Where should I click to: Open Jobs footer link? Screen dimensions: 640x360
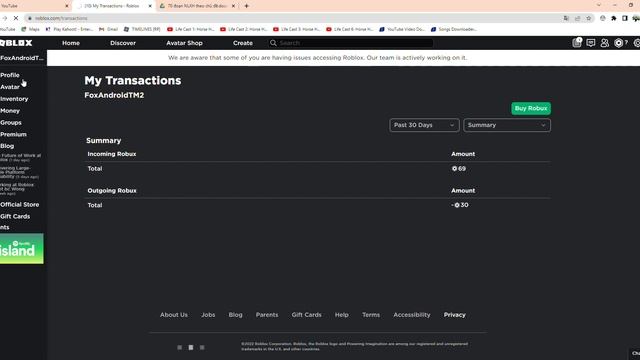(x=208, y=315)
